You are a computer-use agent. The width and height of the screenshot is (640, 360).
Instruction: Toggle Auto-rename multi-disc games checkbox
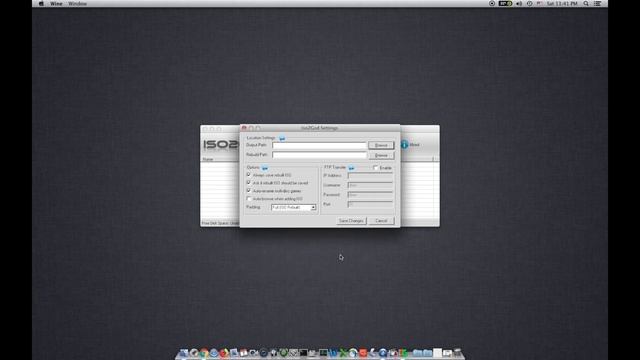[x=249, y=191]
